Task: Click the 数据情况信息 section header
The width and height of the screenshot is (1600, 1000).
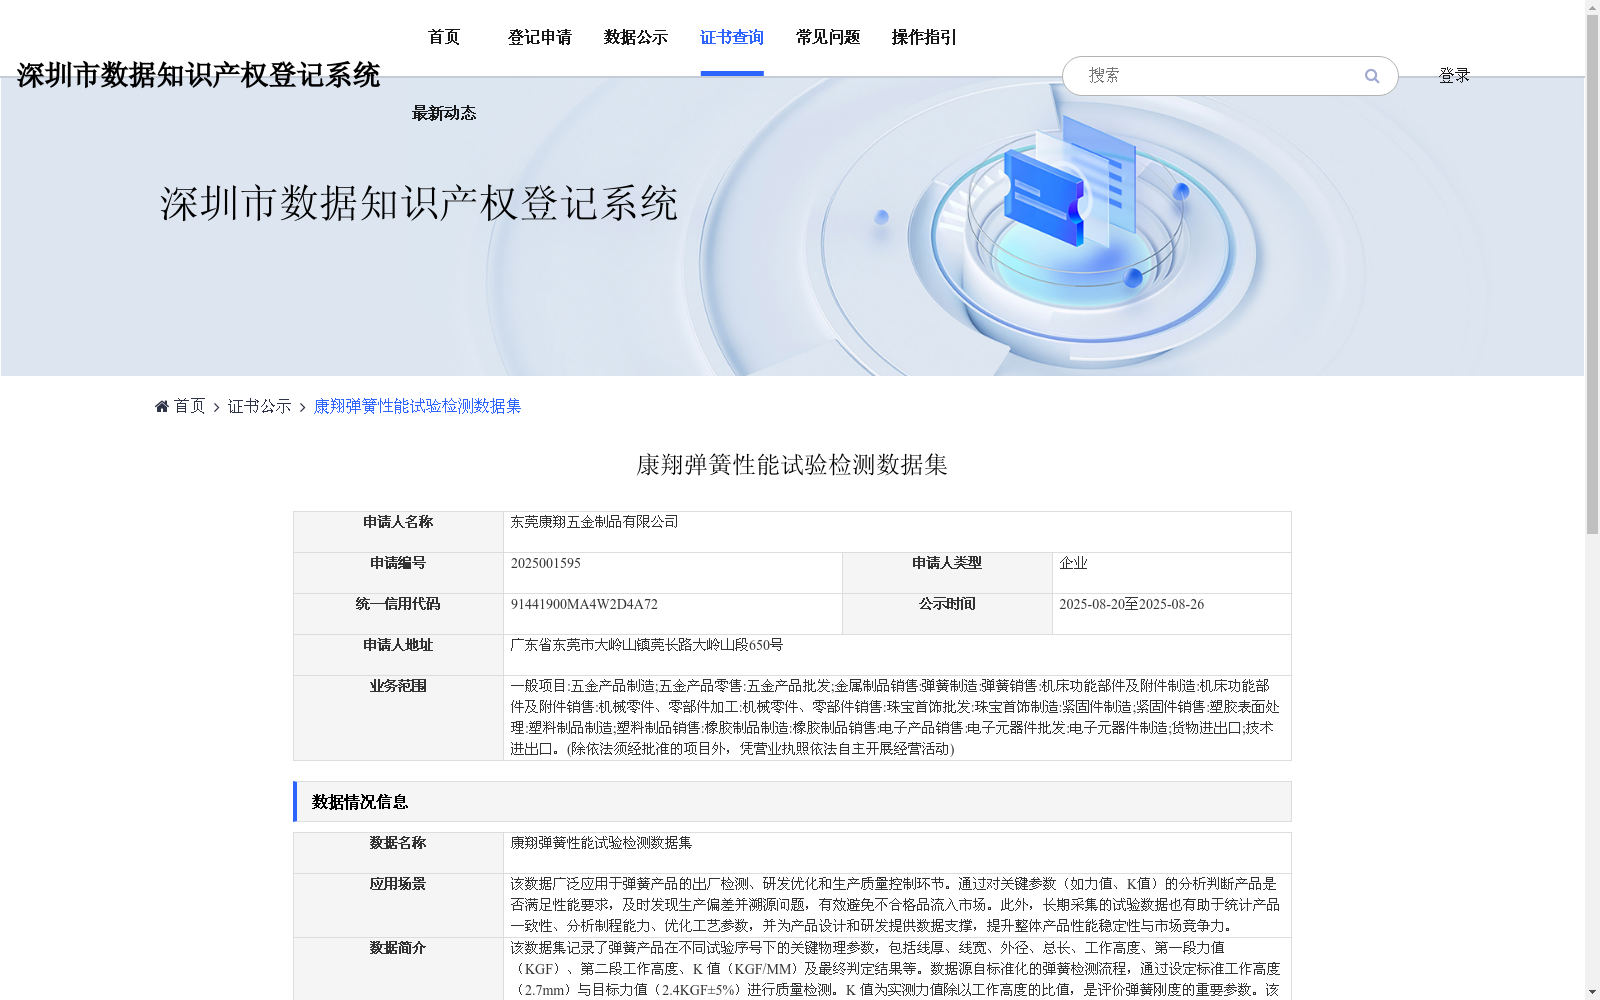Action: click(792, 802)
